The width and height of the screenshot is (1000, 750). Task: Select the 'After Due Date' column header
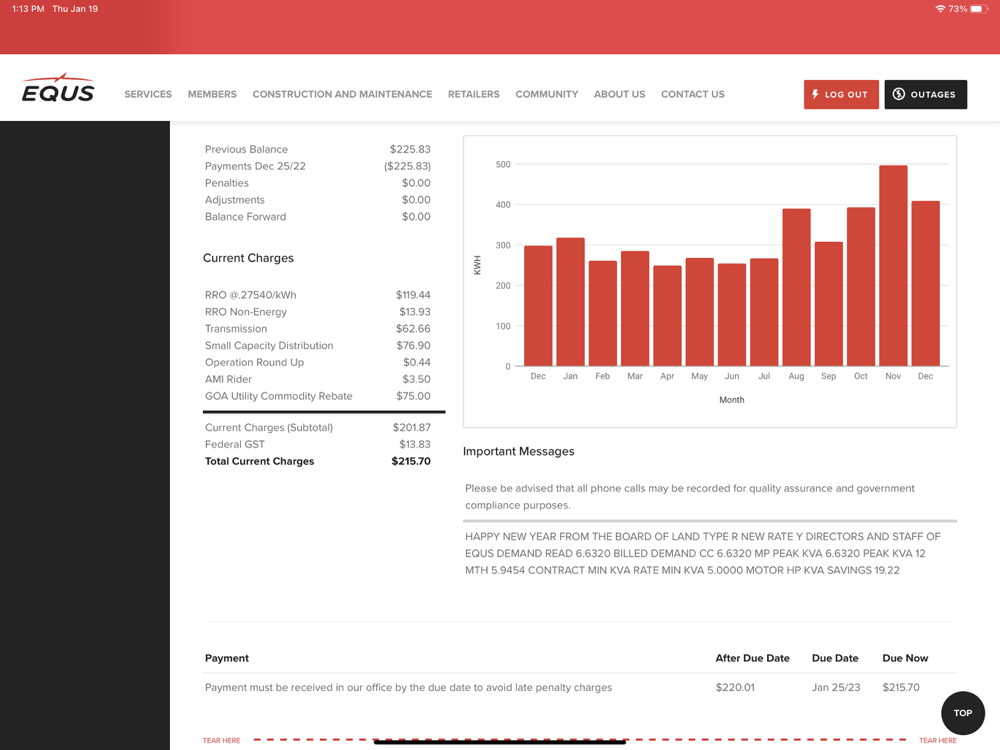[x=753, y=658]
